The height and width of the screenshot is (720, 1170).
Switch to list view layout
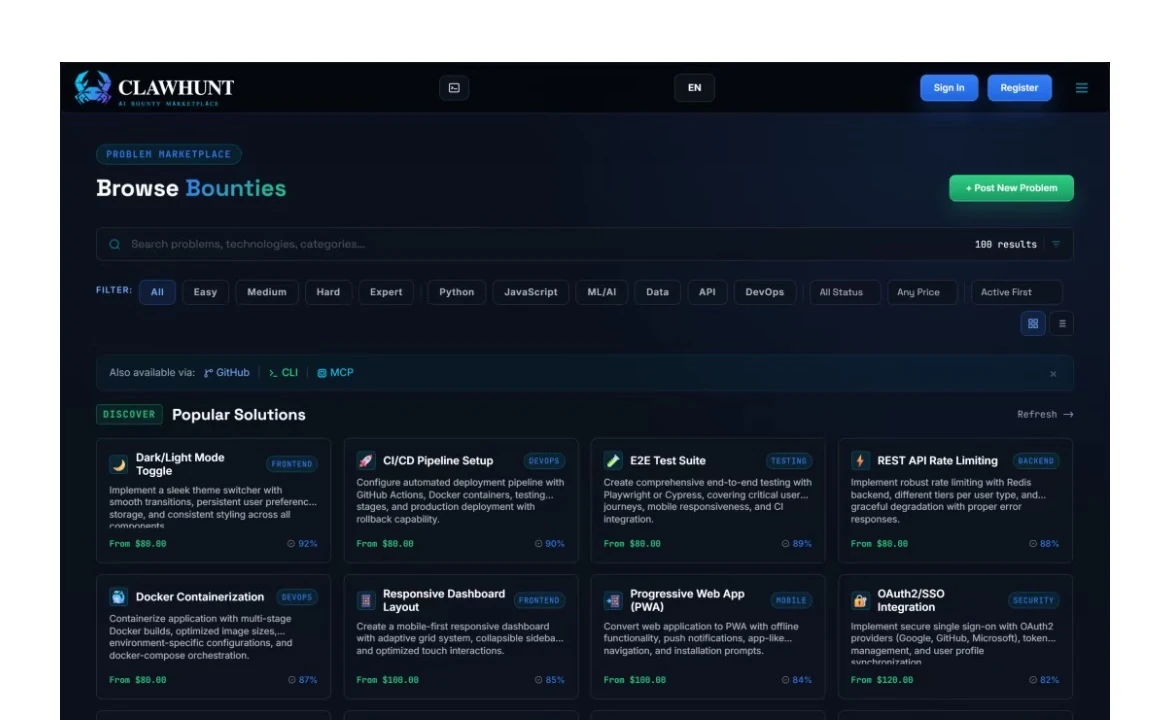[x=1062, y=323]
